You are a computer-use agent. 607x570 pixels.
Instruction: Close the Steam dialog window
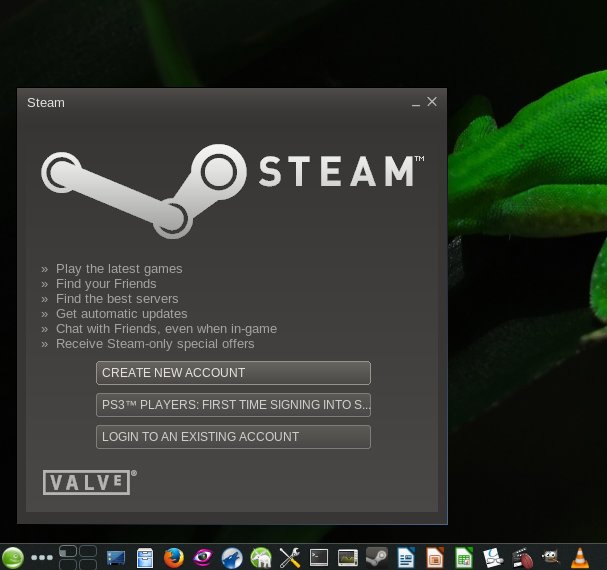(x=432, y=102)
